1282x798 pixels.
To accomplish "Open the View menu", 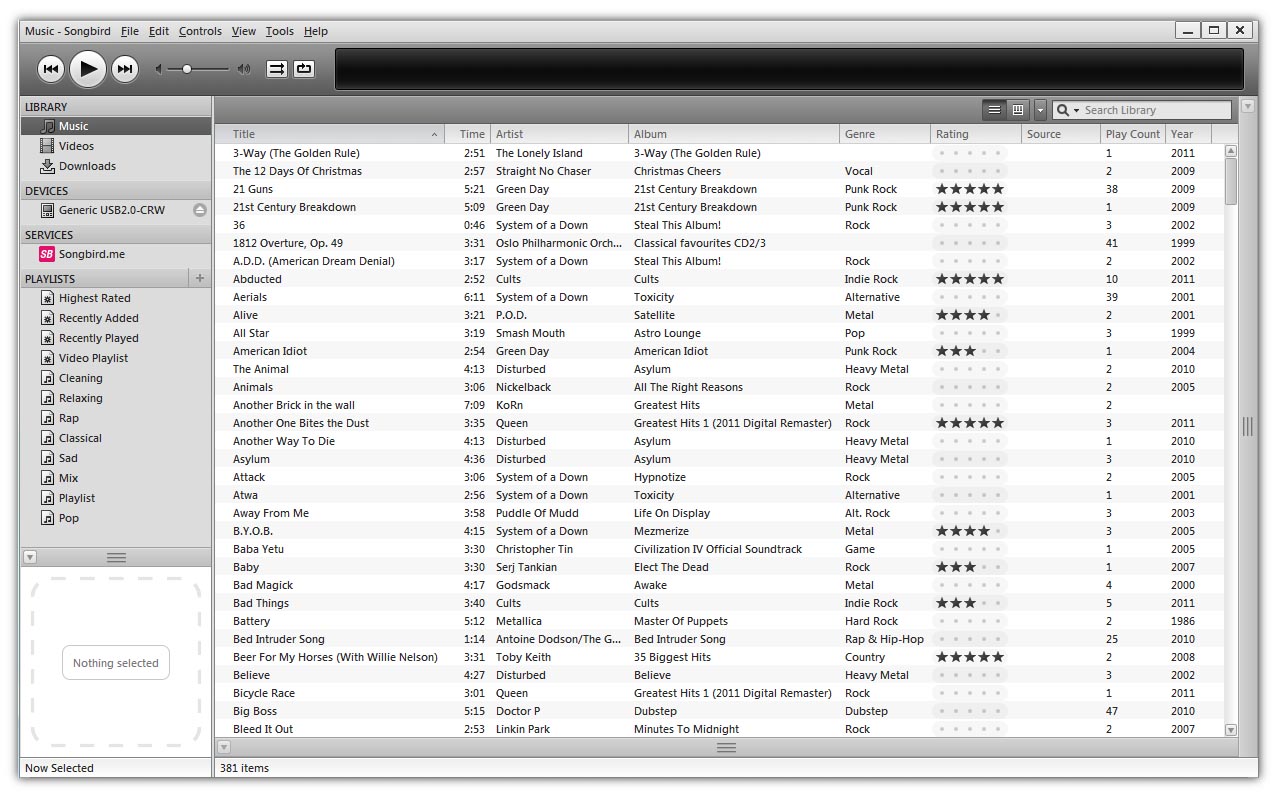I will pyautogui.click(x=244, y=31).
